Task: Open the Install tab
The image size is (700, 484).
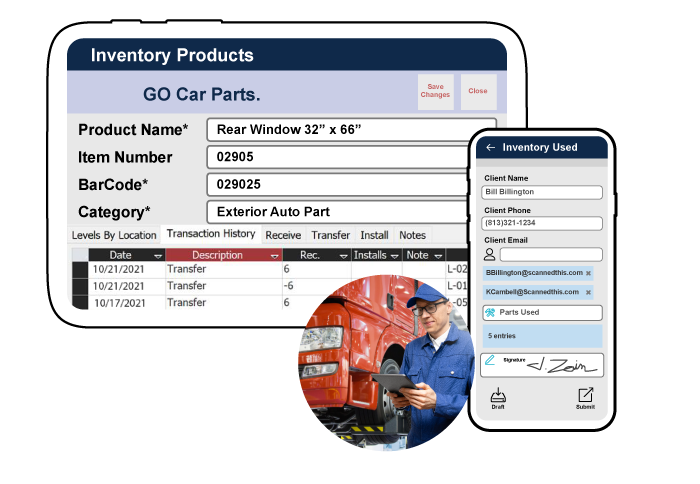Action: [x=374, y=235]
